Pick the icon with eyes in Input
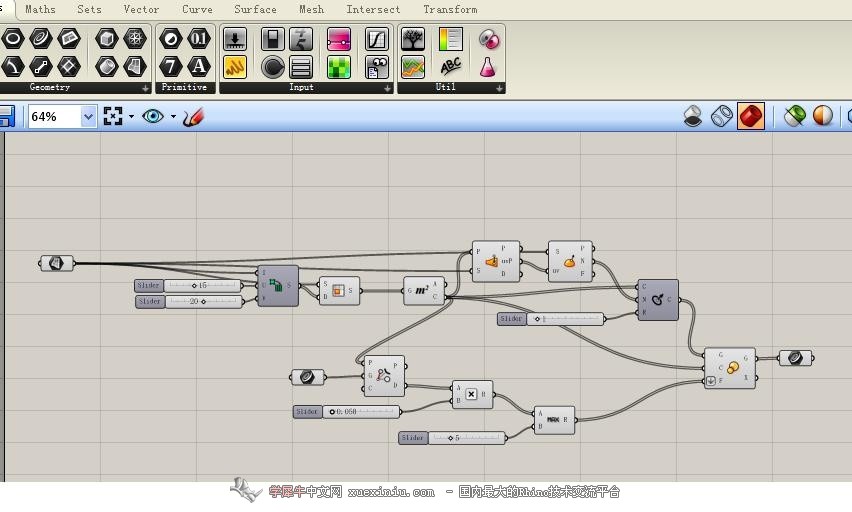852x512 pixels. point(377,67)
